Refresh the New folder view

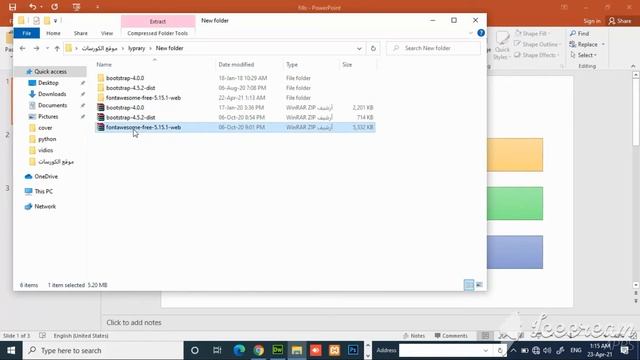[373, 48]
